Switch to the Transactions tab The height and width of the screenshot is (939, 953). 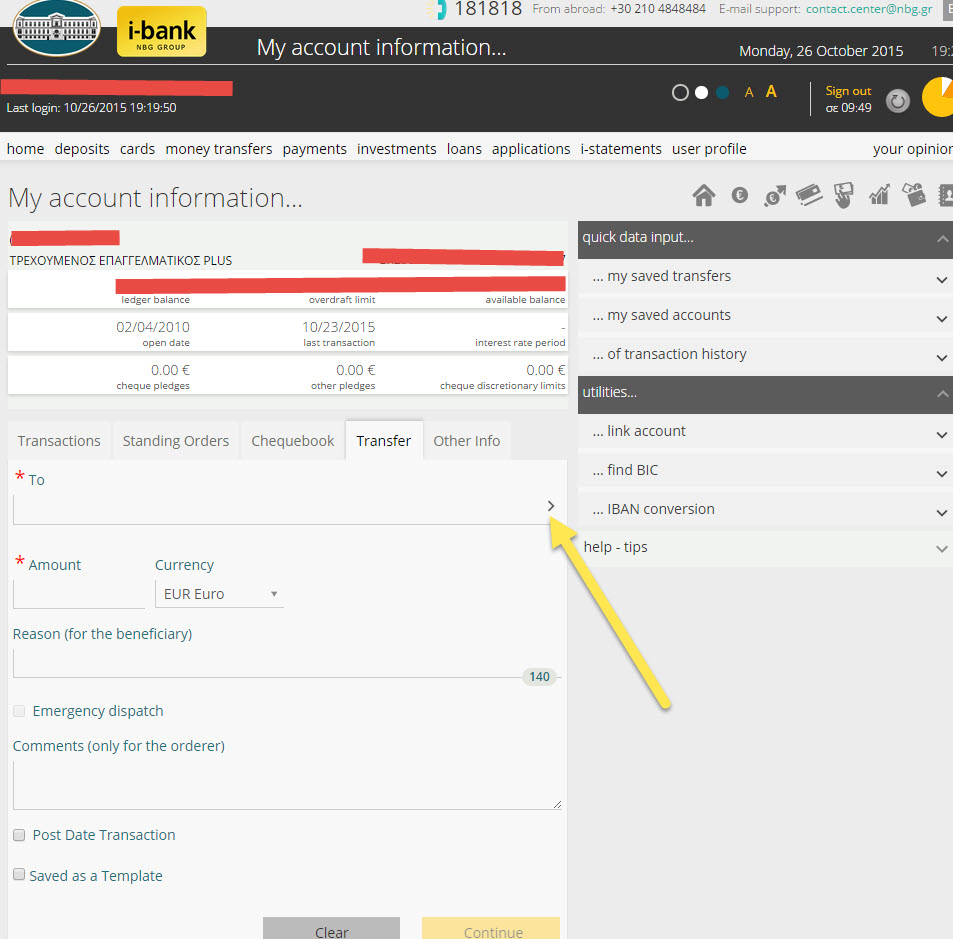[59, 441]
